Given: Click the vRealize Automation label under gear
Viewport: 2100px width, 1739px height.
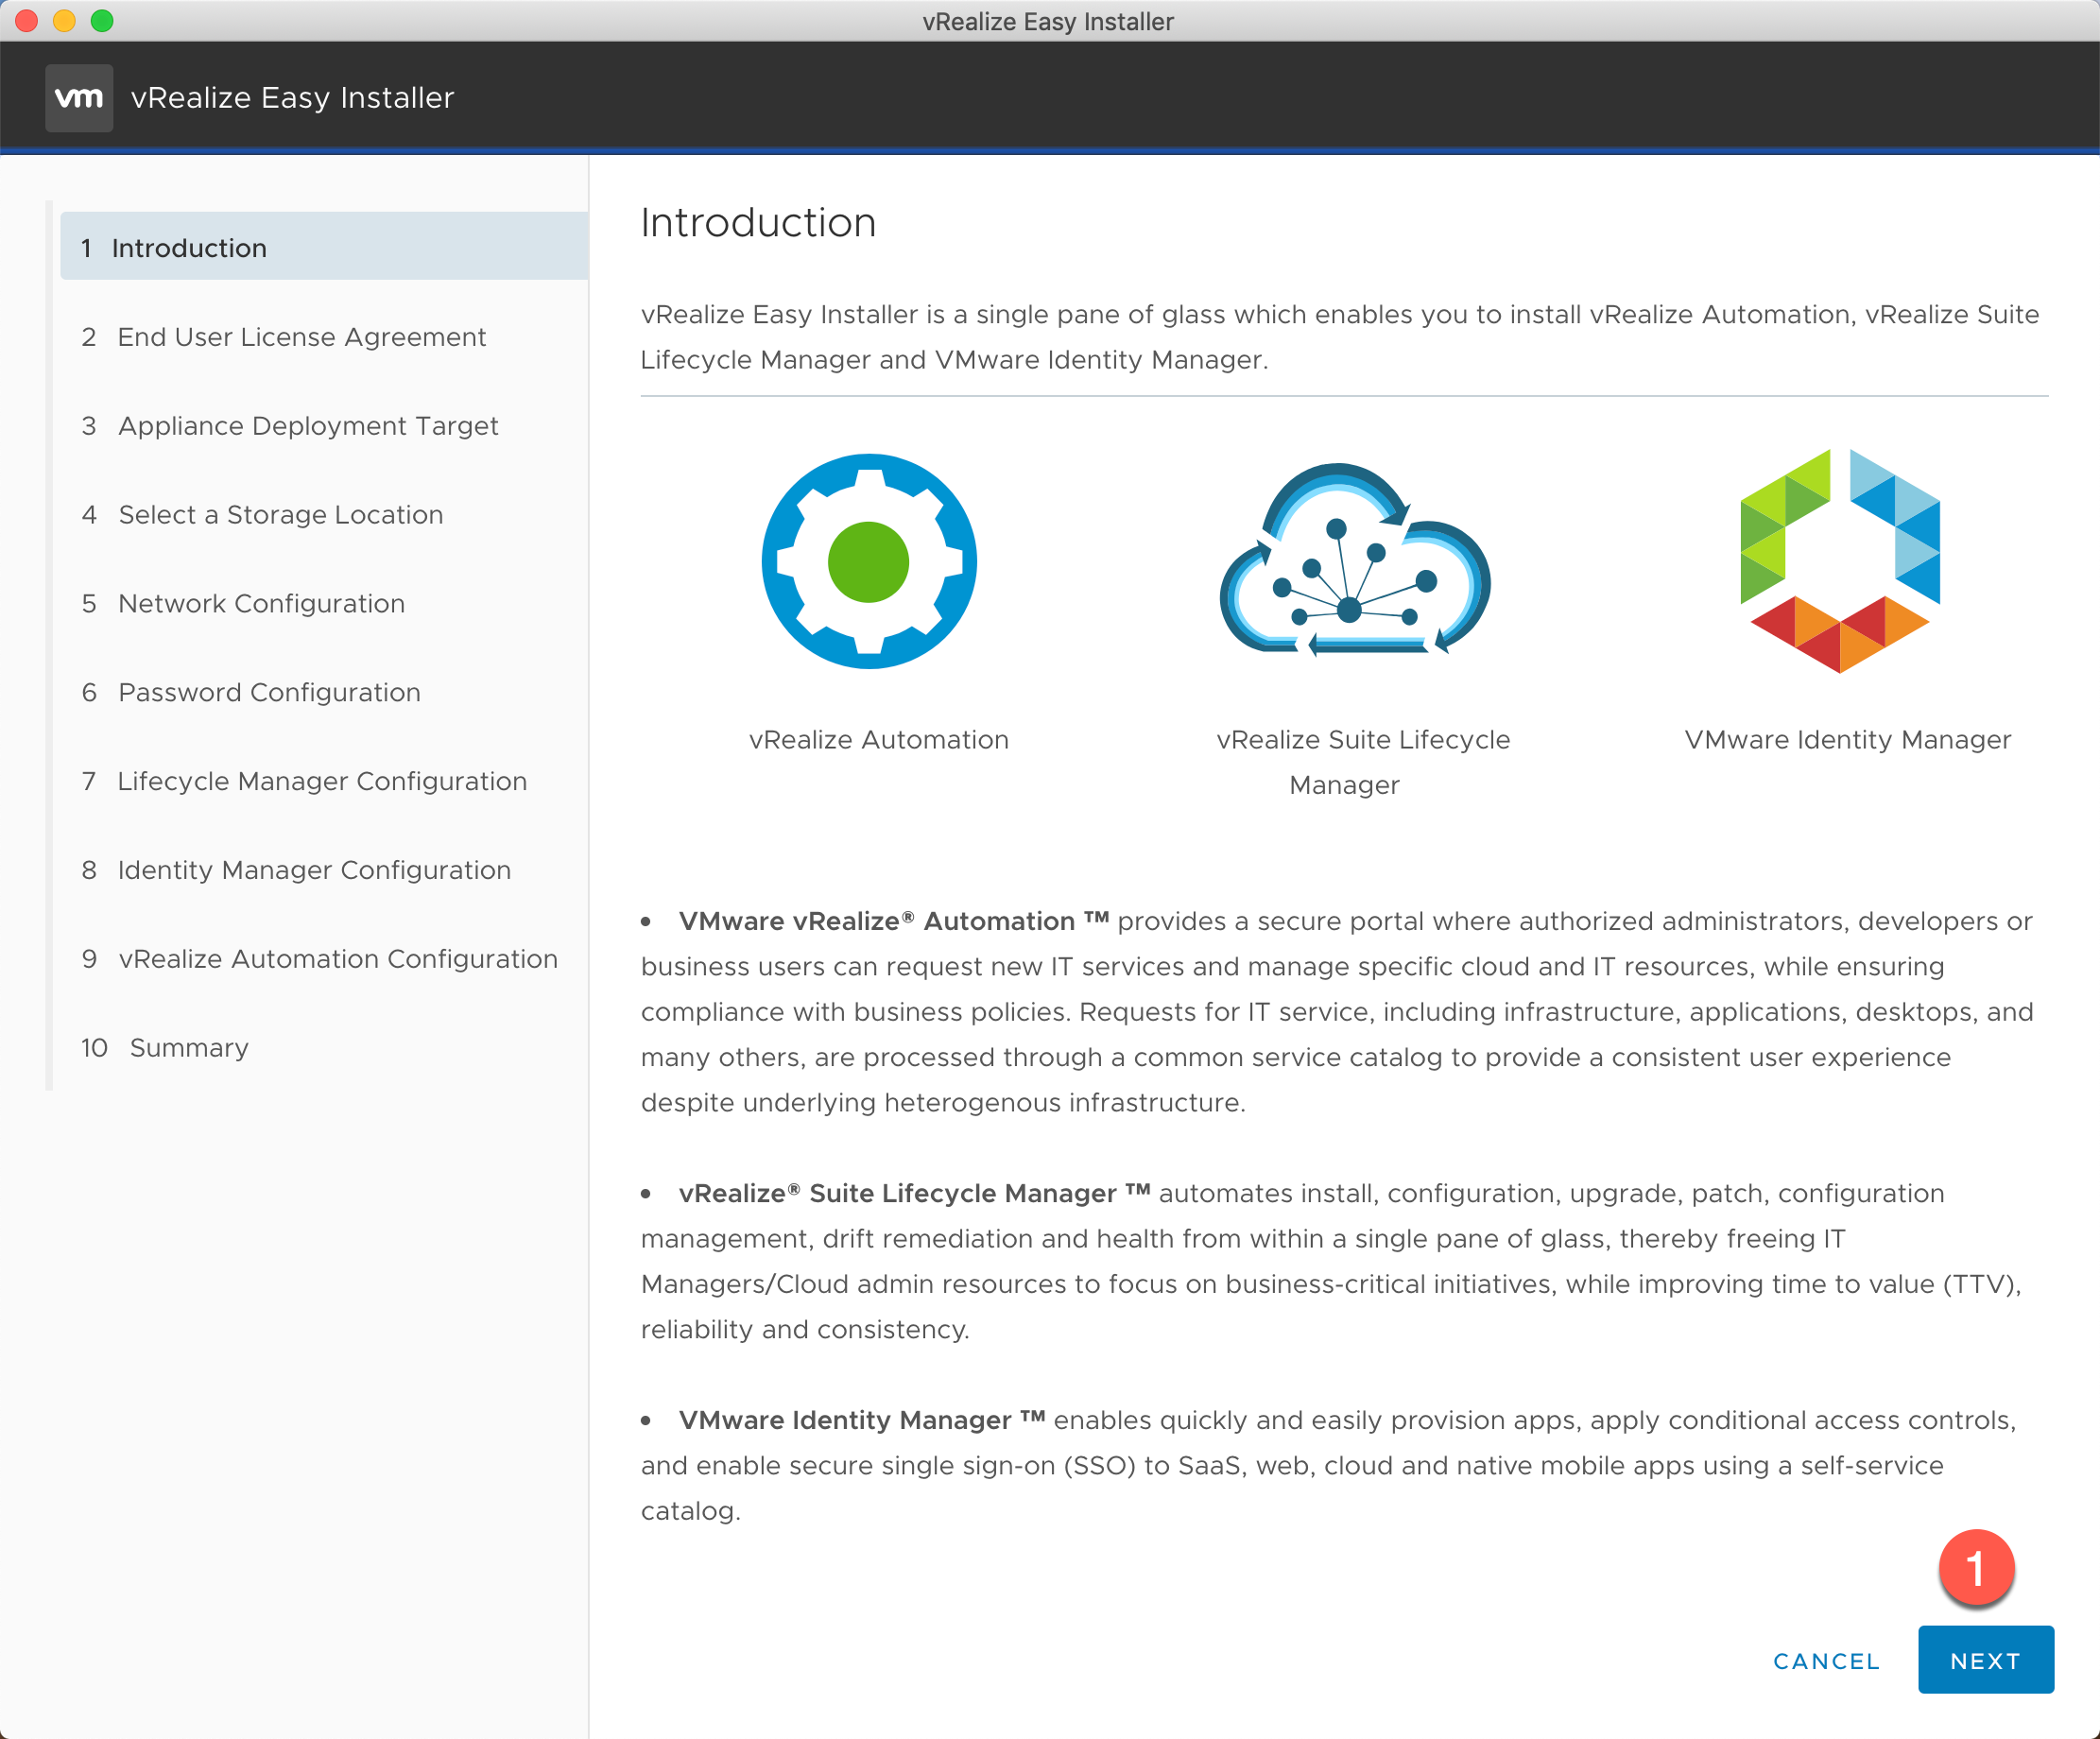Looking at the screenshot, I should (x=879, y=740).
